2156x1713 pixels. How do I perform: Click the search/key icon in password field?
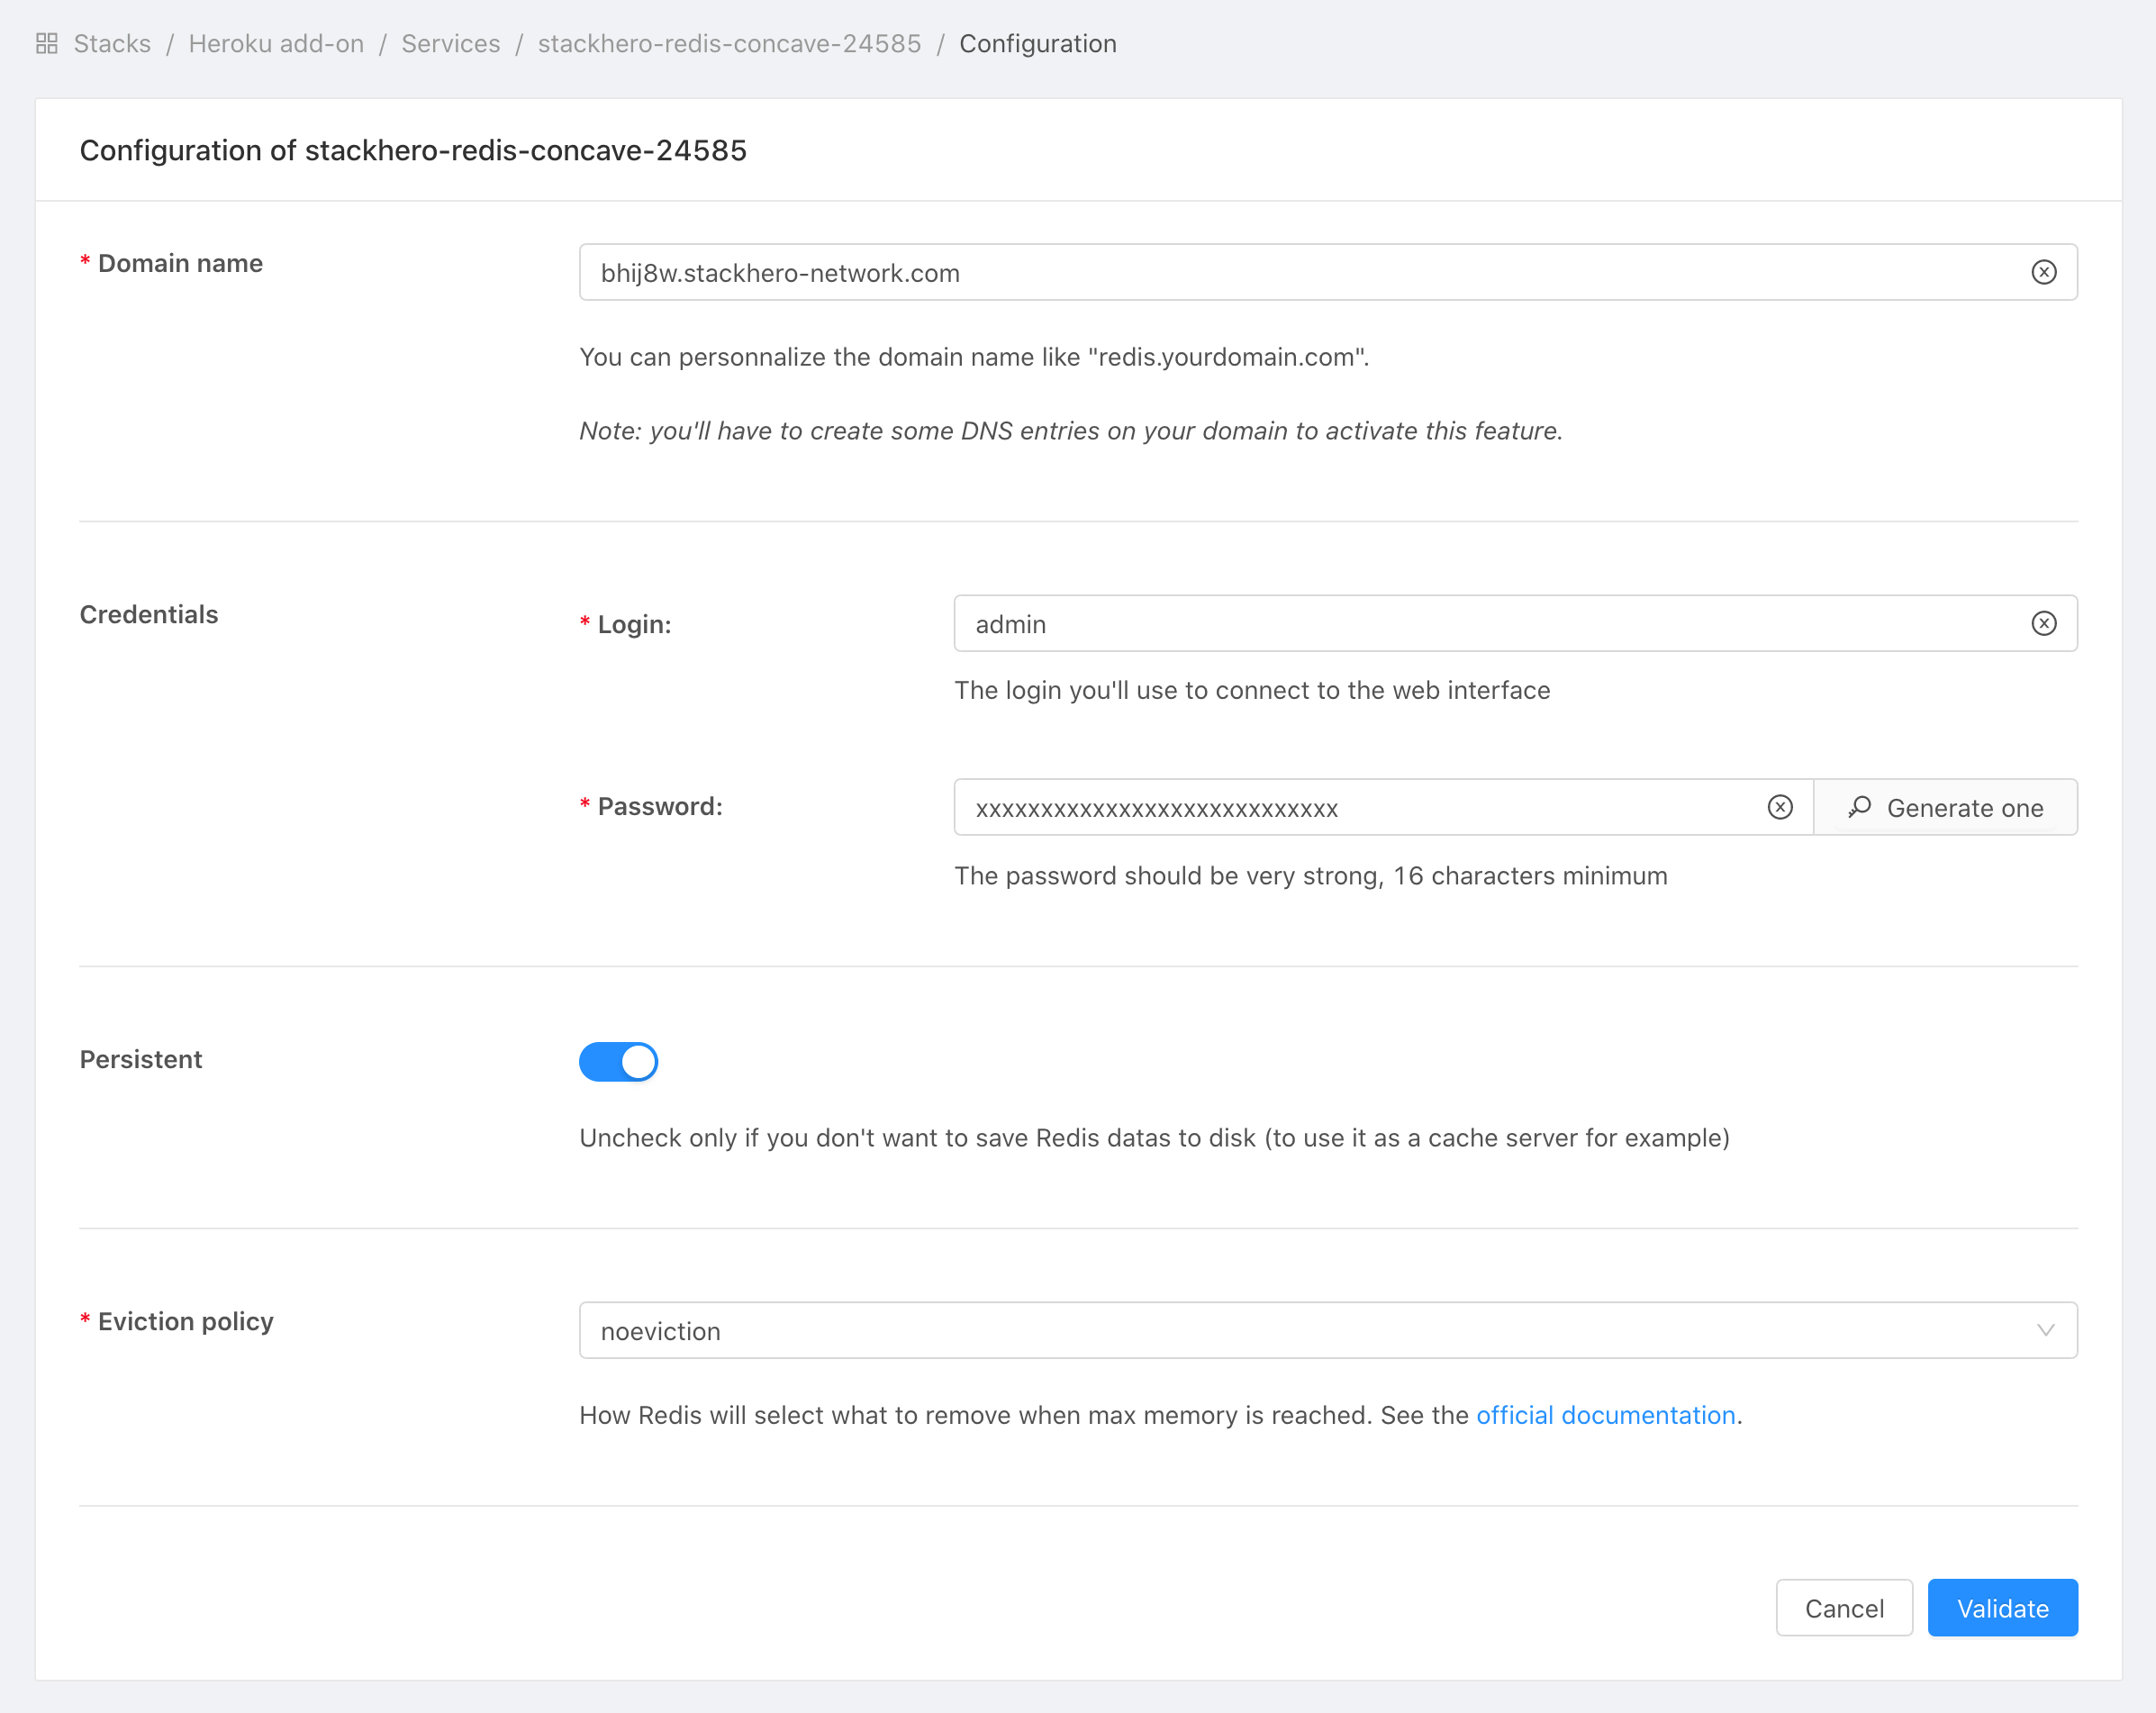tap(1861, 809)
